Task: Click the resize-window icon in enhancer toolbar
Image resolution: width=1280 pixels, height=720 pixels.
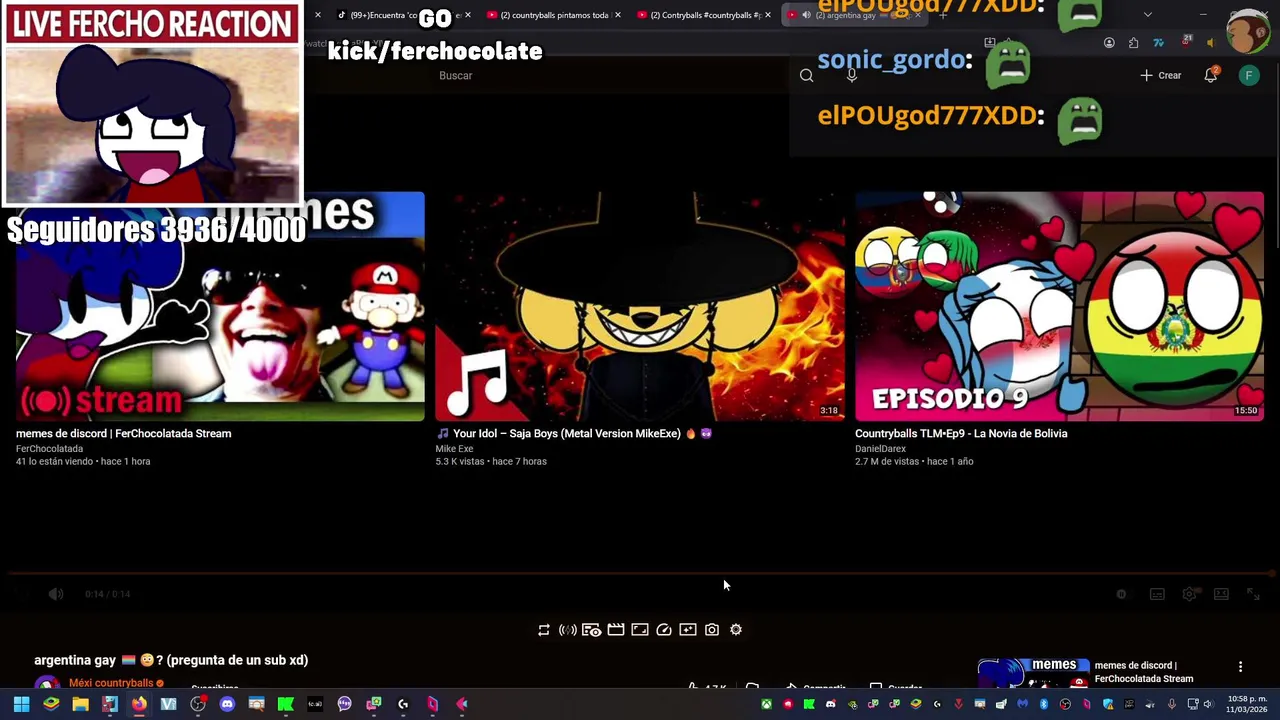Action: click(640, 630)
